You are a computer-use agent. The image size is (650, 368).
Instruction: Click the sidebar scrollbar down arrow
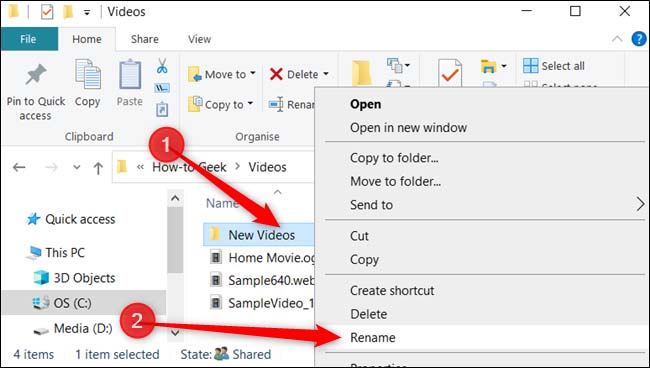(175, 332)
